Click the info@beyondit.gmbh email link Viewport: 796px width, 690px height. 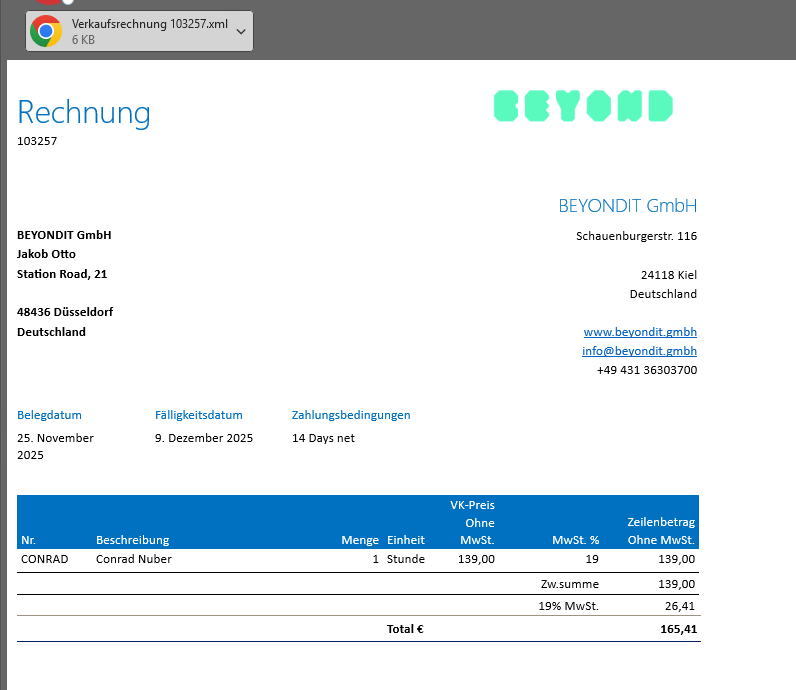pyautogui.click(x=639, y=351)
